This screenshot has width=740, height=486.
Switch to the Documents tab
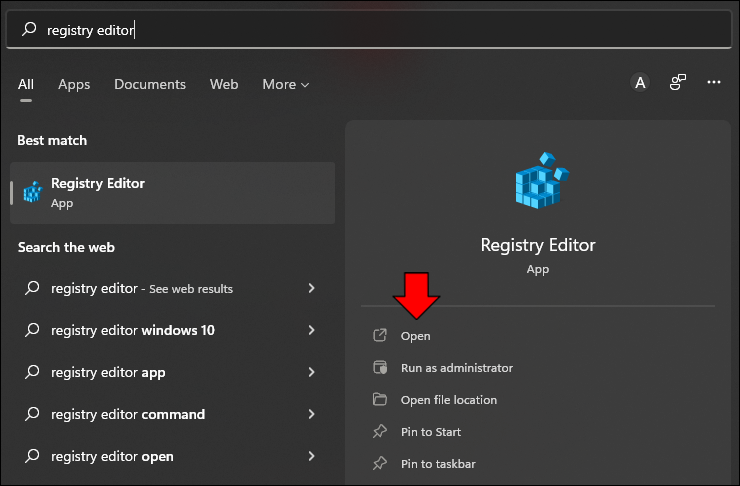150,85
